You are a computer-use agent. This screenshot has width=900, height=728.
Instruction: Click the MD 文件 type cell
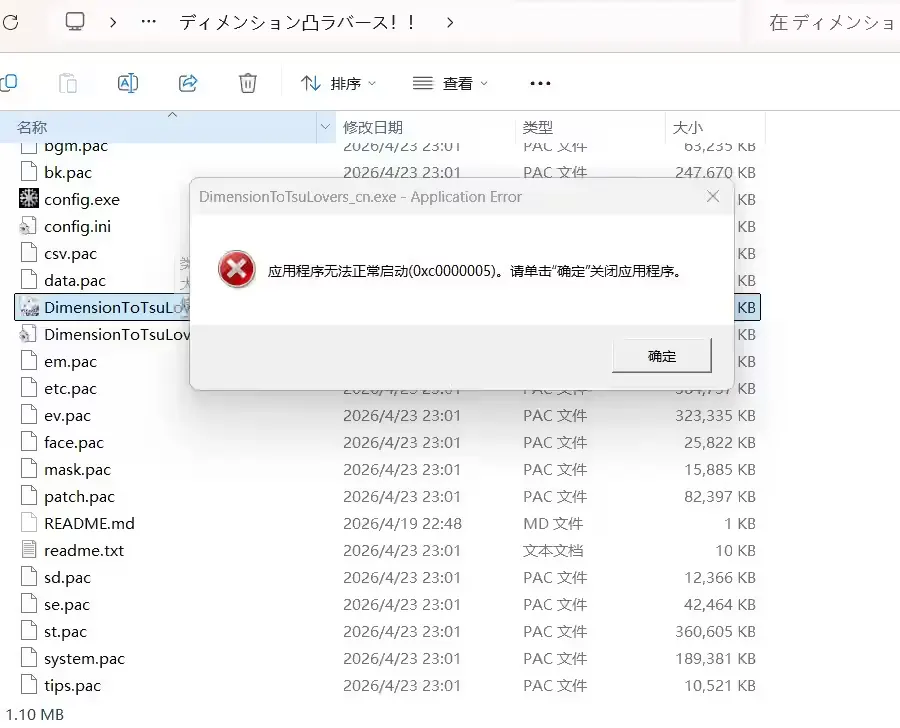(553, 524)
